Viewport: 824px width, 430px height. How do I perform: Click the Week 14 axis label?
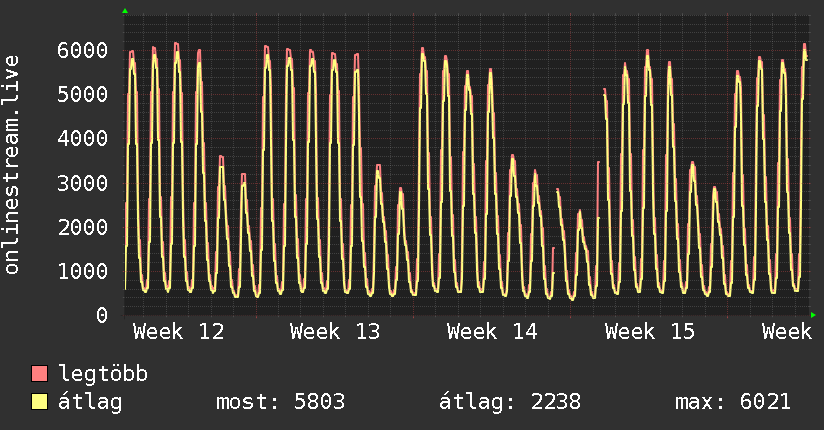(492, 332)
